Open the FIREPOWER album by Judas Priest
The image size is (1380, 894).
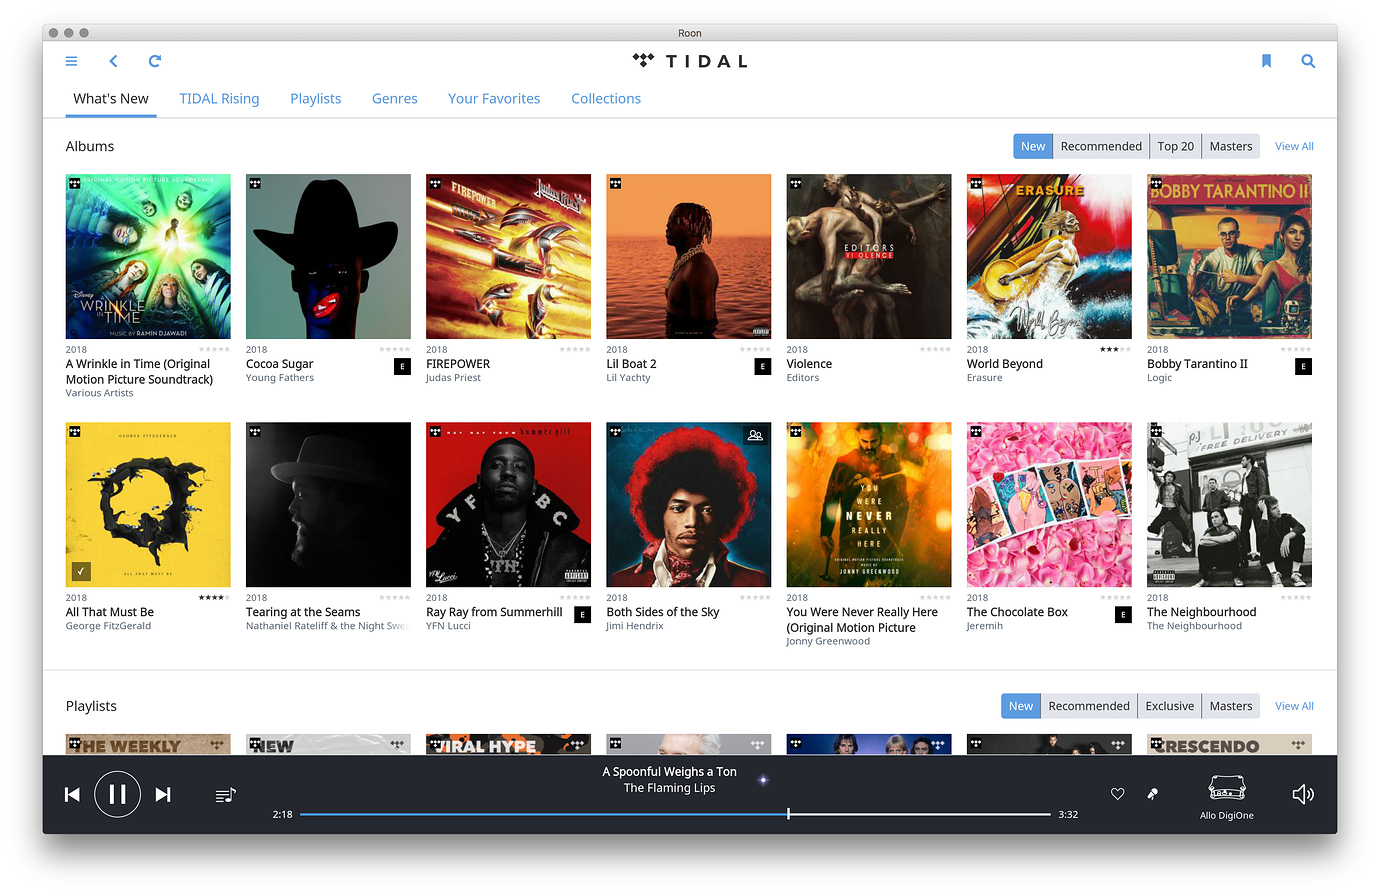click(508, 256)
